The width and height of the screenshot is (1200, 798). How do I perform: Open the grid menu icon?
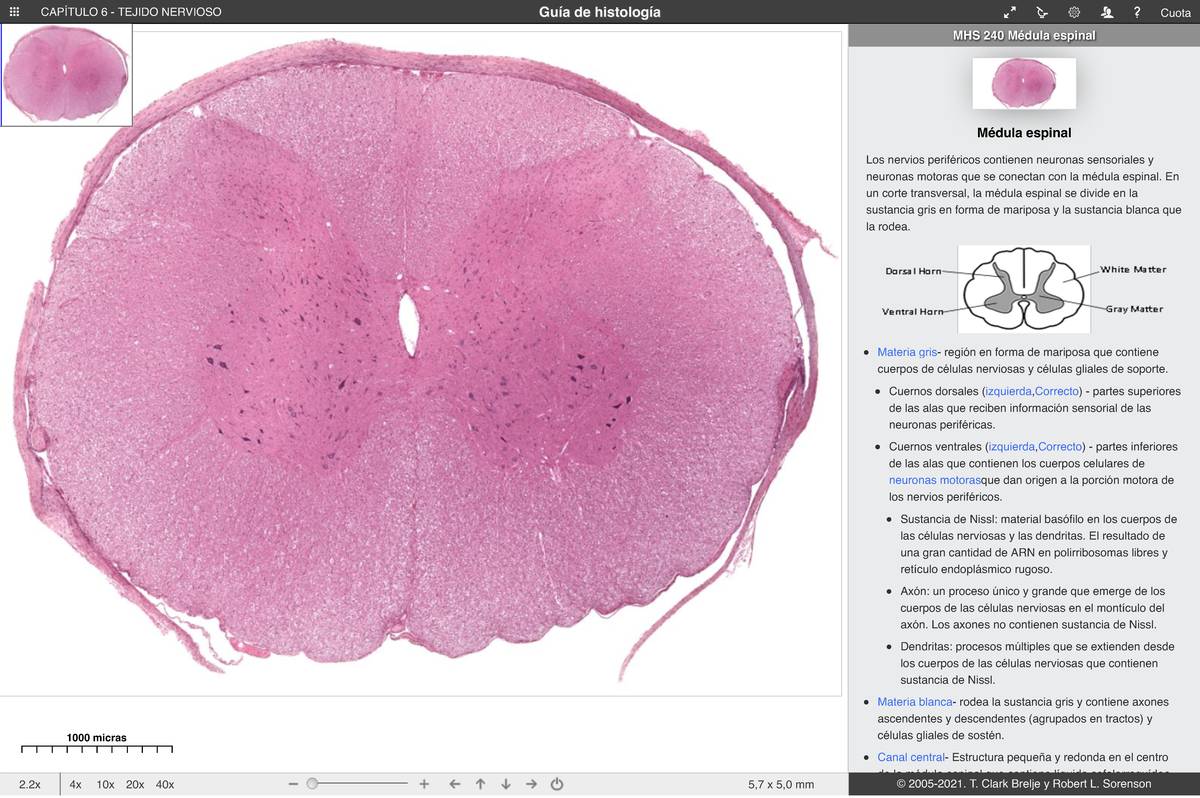[14, 12]
